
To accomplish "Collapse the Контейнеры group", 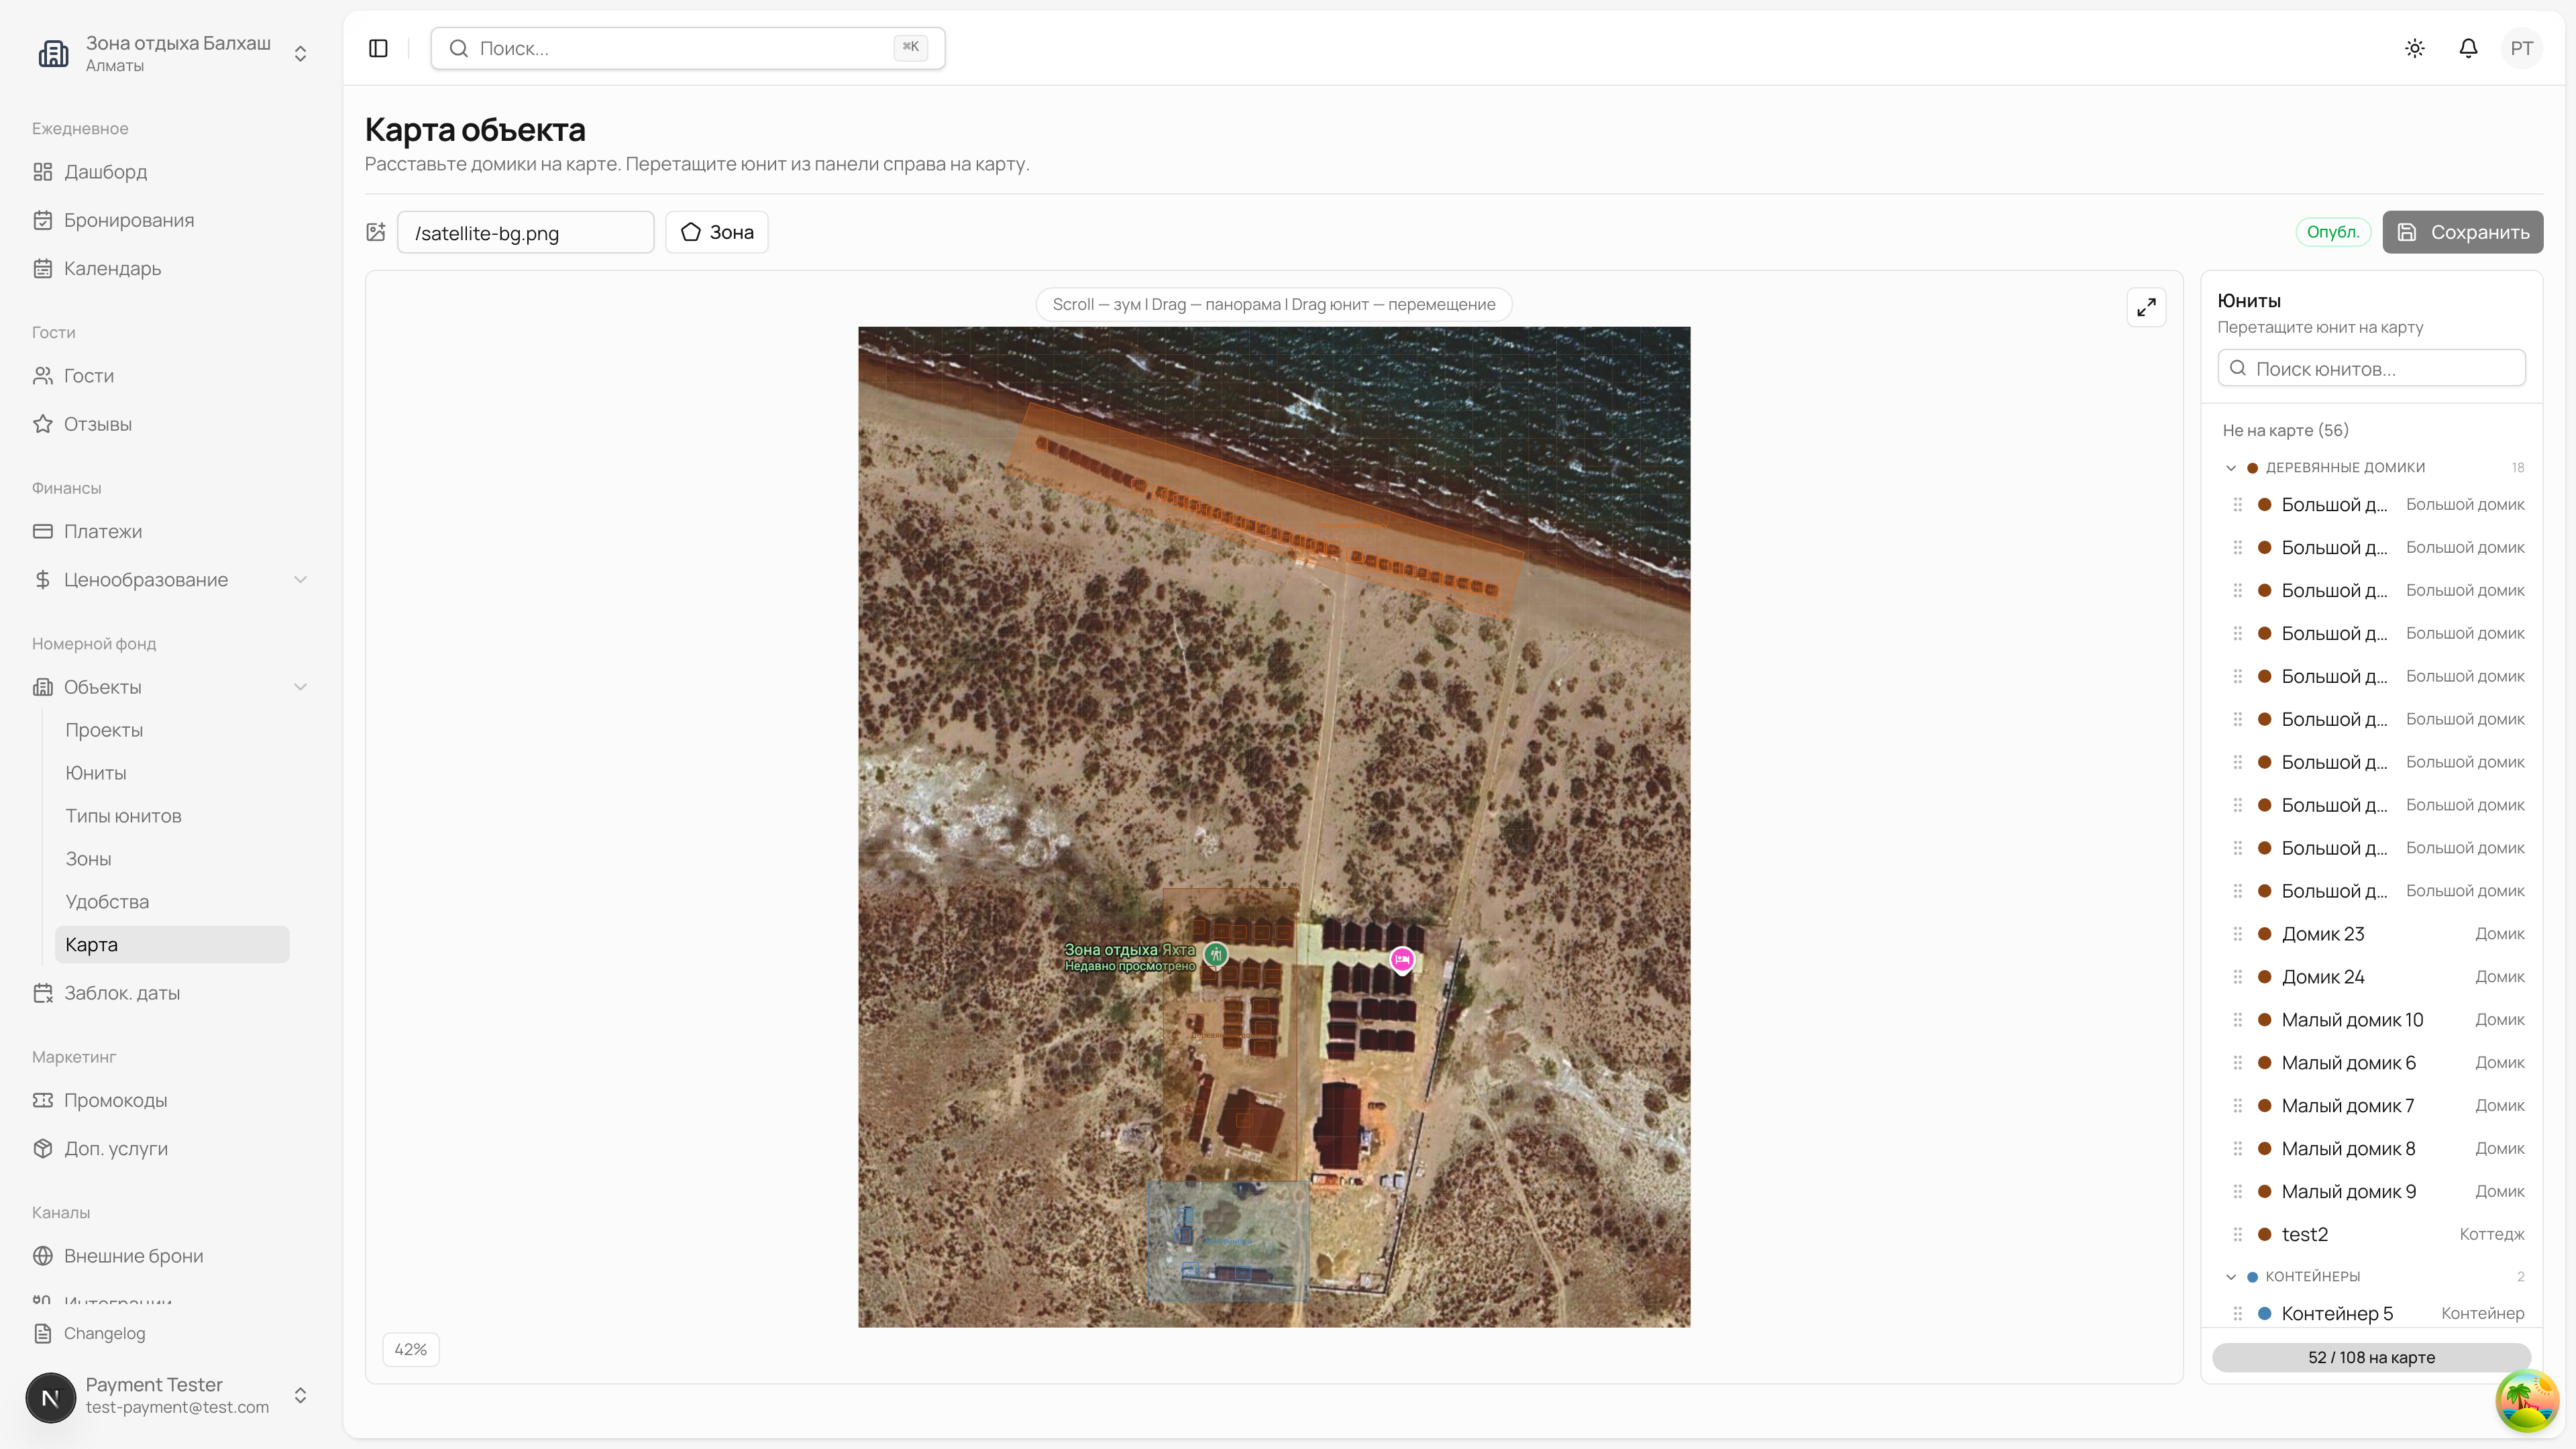I will coord(2231,1276).
